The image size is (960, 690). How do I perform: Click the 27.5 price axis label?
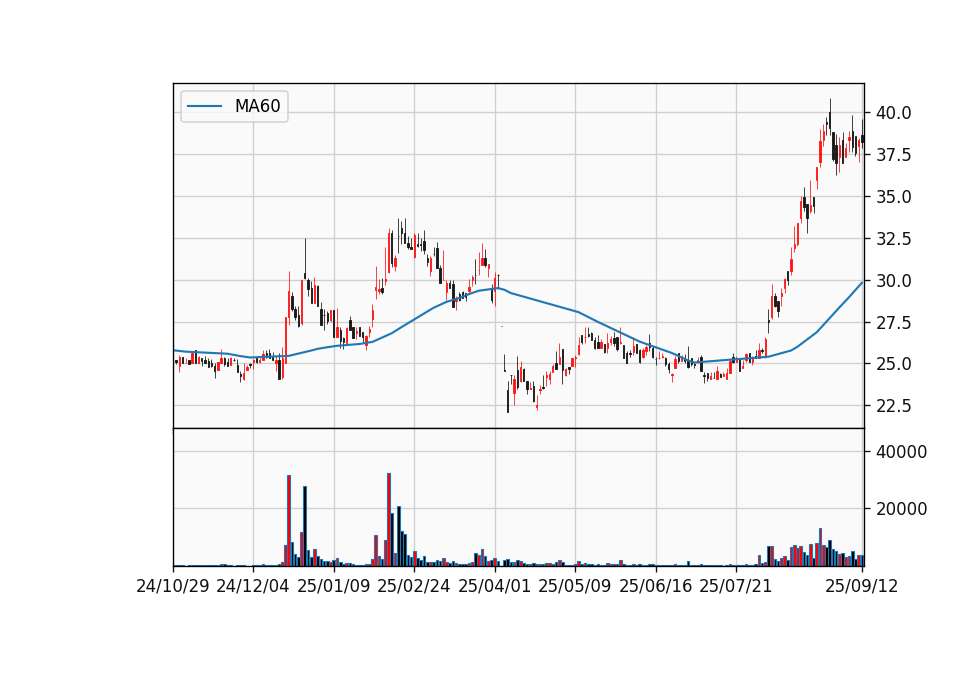(893, 323)
